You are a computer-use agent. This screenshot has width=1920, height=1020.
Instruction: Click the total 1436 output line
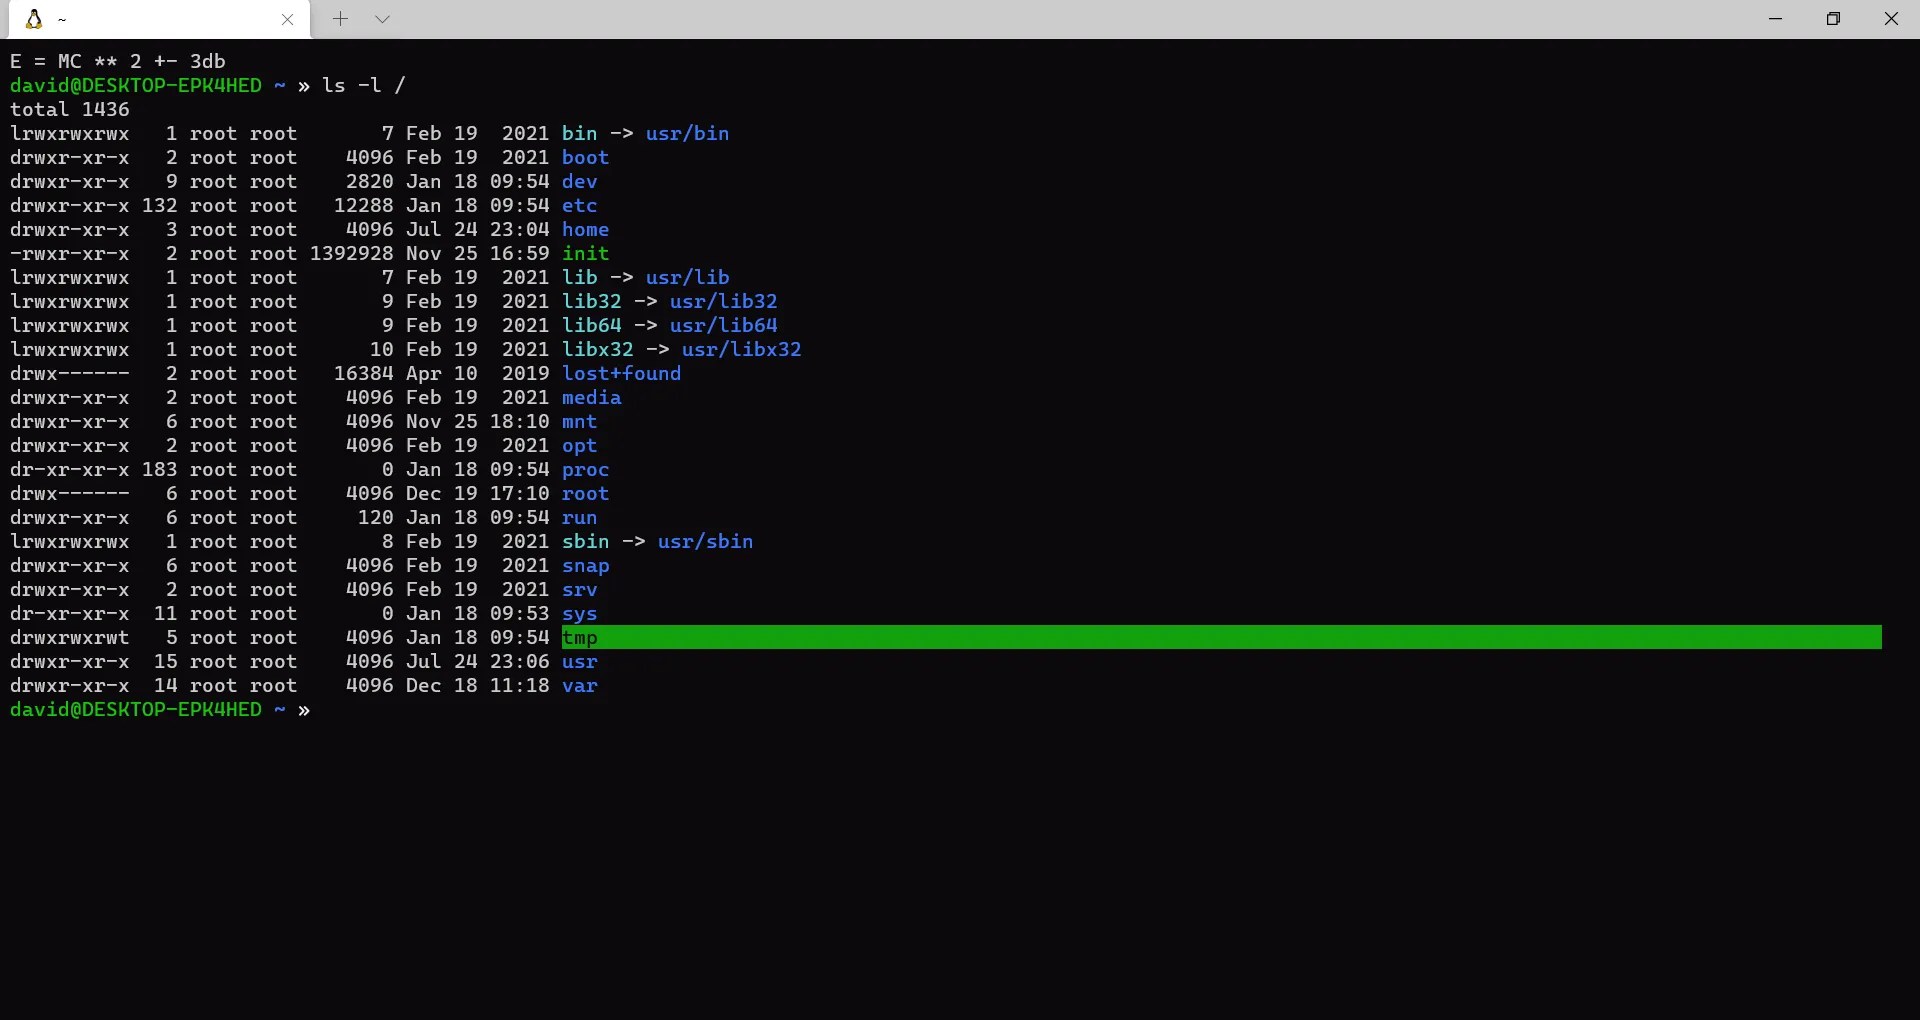(x=69, y=109)
